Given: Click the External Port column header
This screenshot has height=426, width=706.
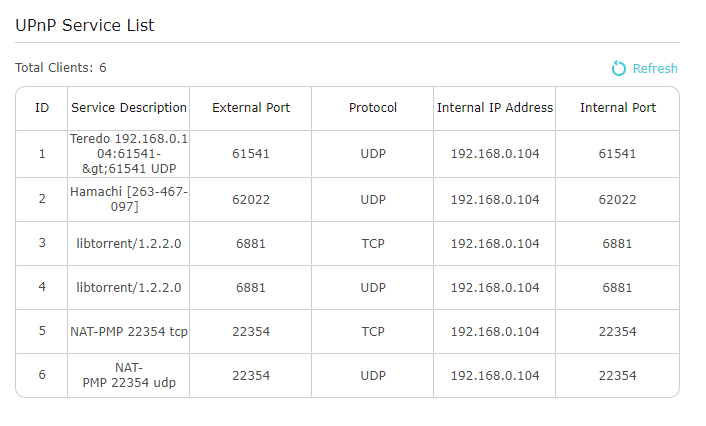Looking at the screenshot, I should coord(251,108).
